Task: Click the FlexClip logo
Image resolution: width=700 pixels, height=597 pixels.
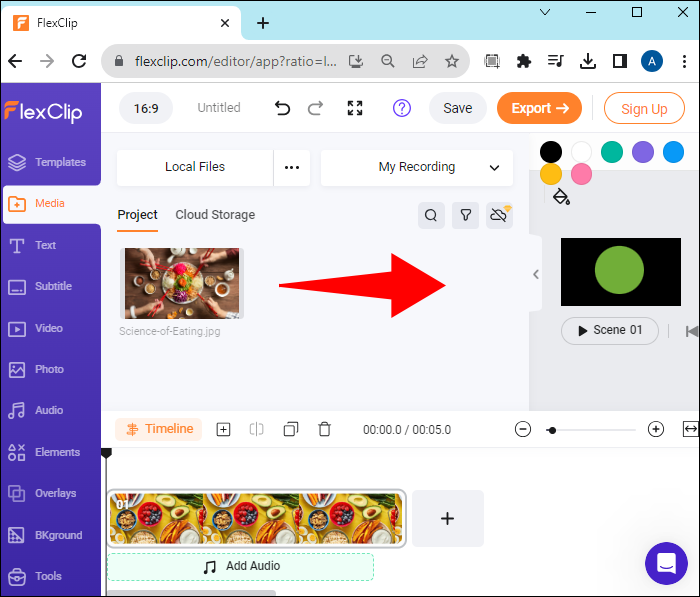Action: tap(43, 111)
